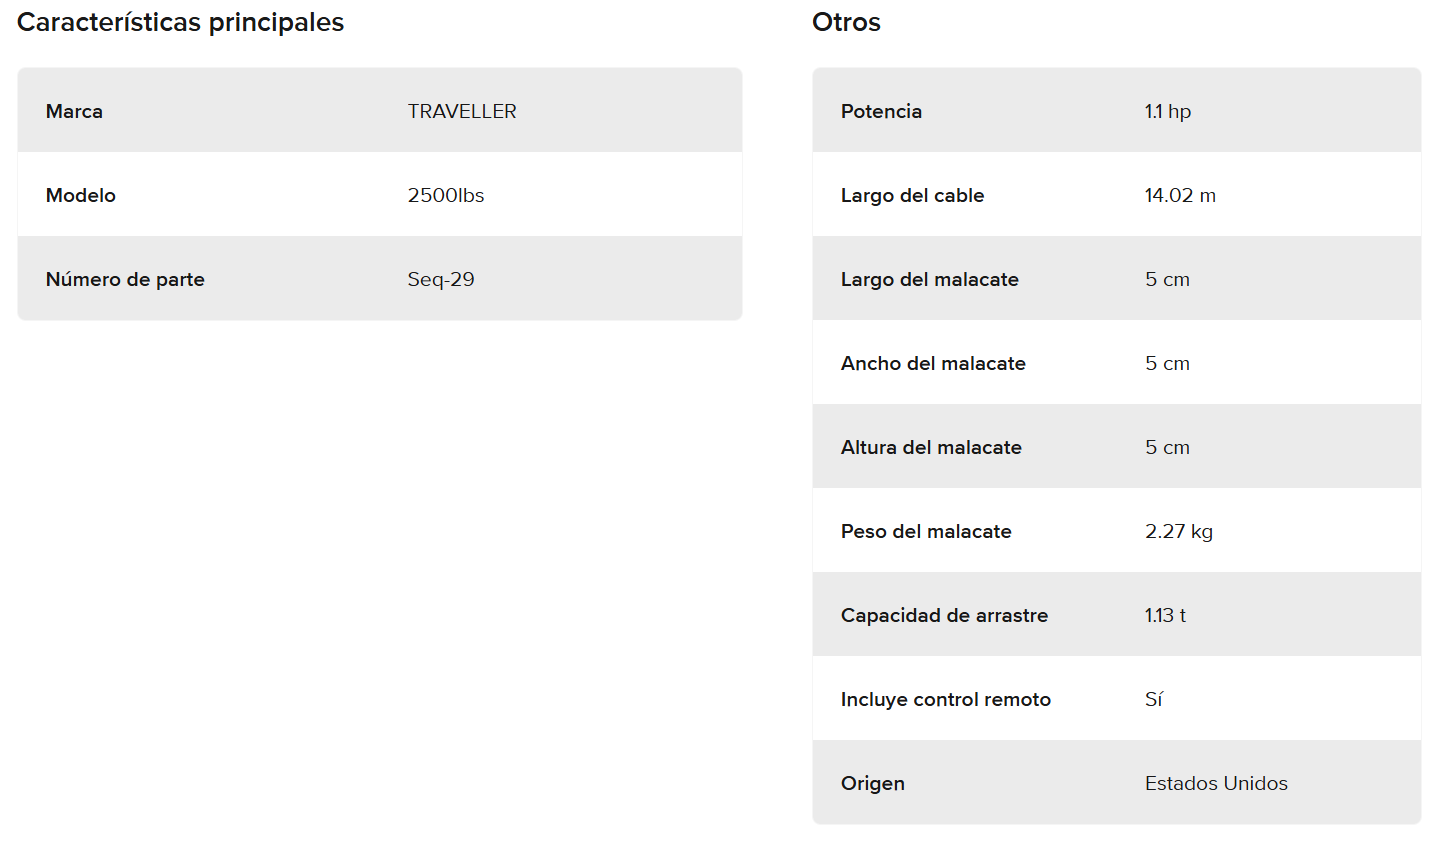This screenshot has width=1440, height=846.
Task: Select the 2500lbs model value
Action: 446,195
